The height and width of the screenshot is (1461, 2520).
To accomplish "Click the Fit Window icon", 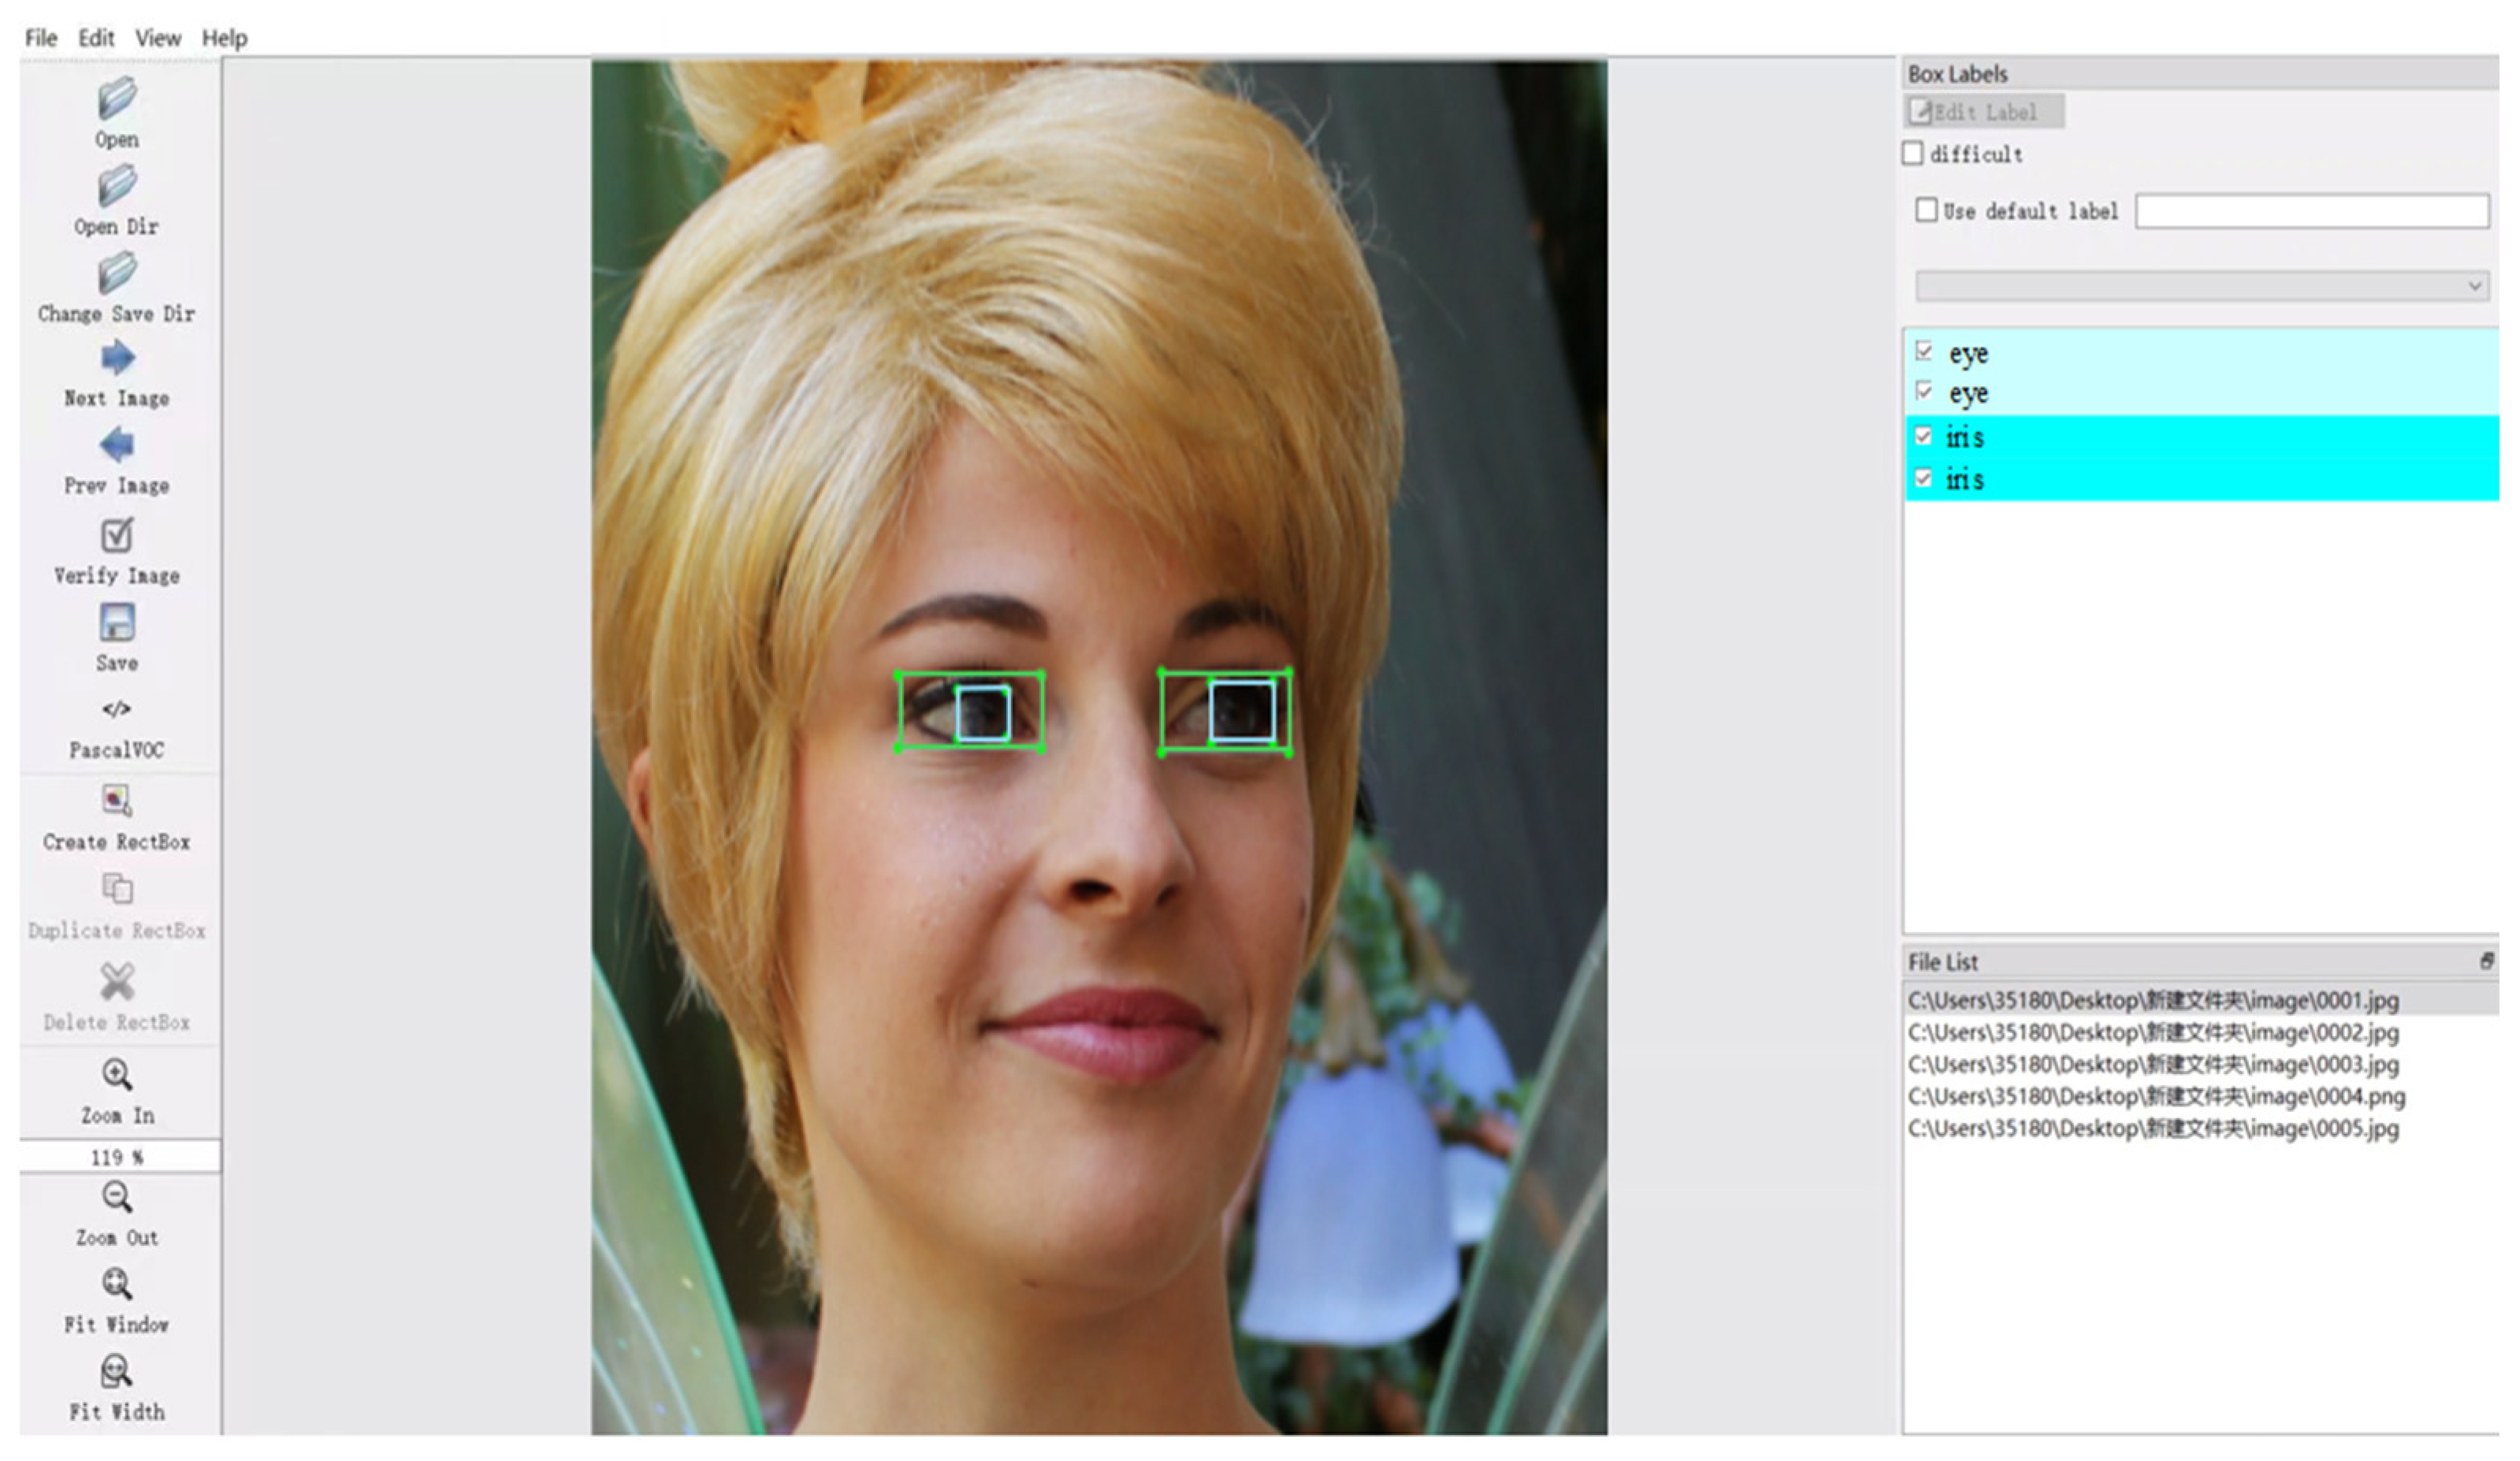I will click(117, 1284).
